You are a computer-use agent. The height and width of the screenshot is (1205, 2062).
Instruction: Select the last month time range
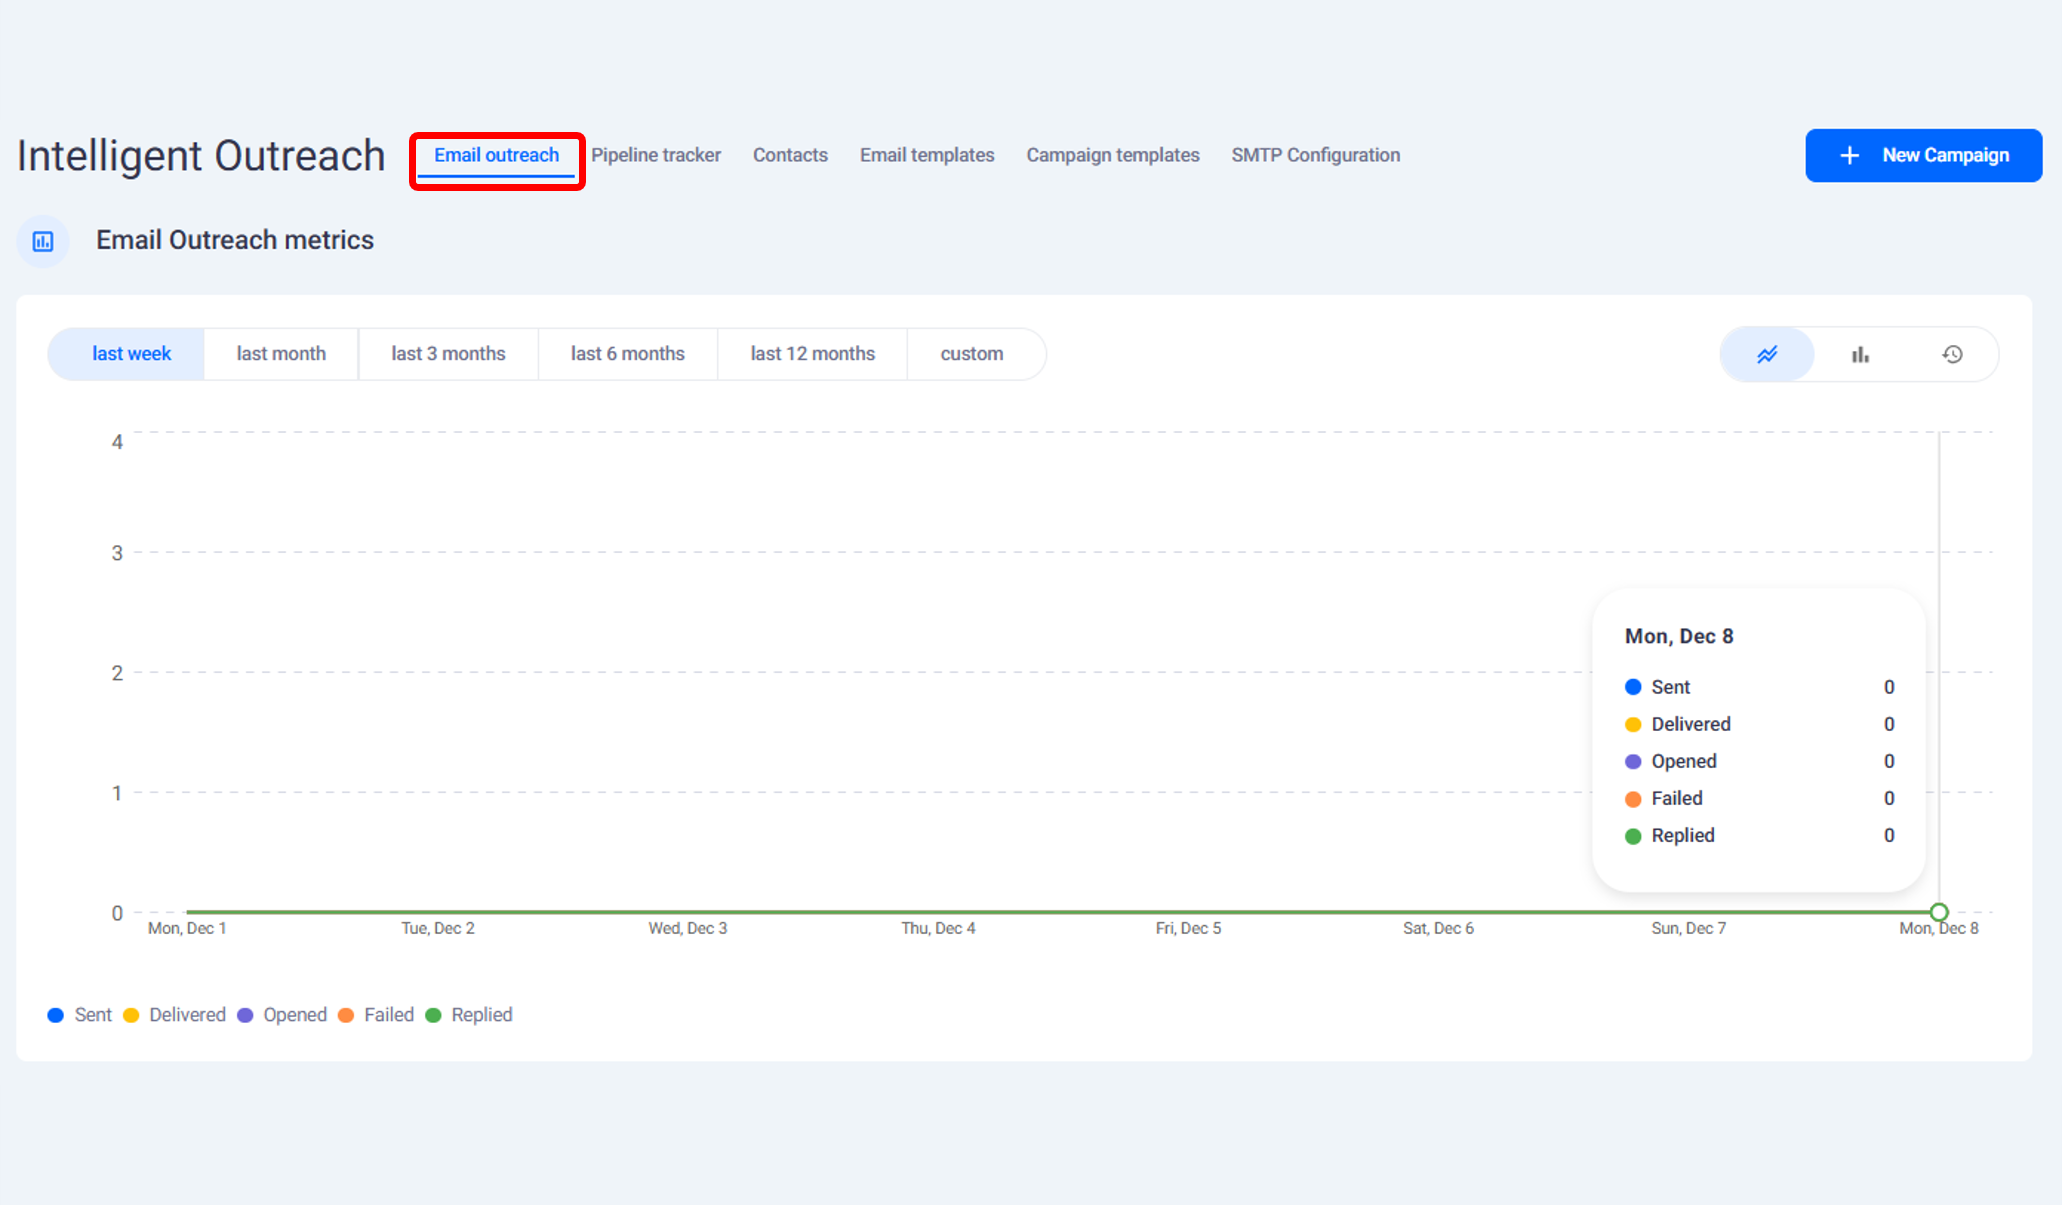pyautogui.click(x=281, y=354)
